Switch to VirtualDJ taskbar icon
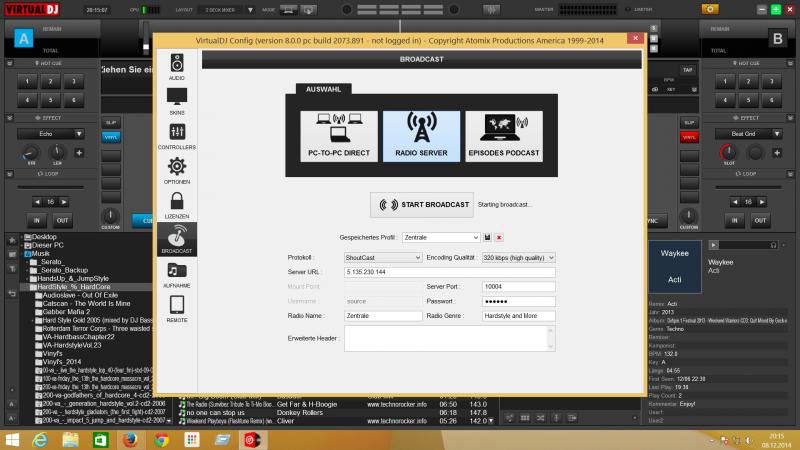The width and height of the screenshot is (800, 450). [253, 440]
